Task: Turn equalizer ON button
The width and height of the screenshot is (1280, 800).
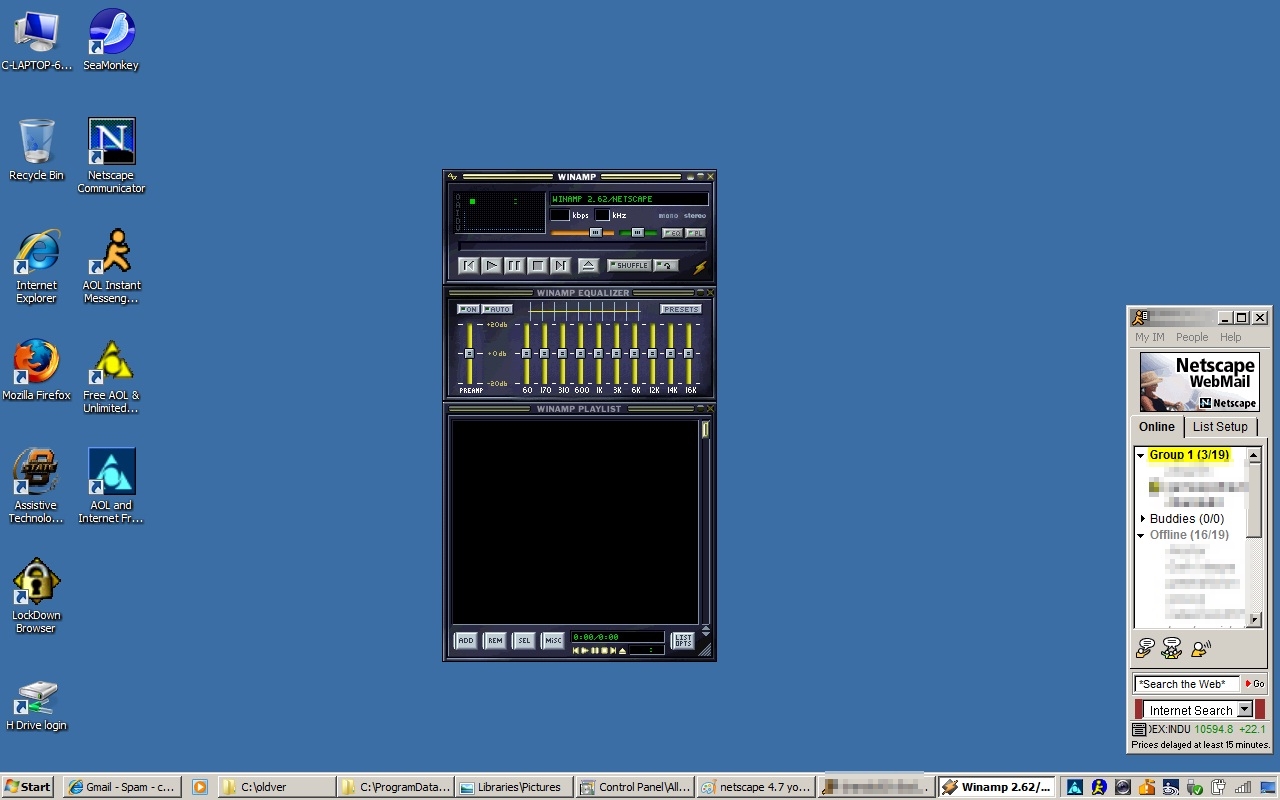Action: coord(468,309)
